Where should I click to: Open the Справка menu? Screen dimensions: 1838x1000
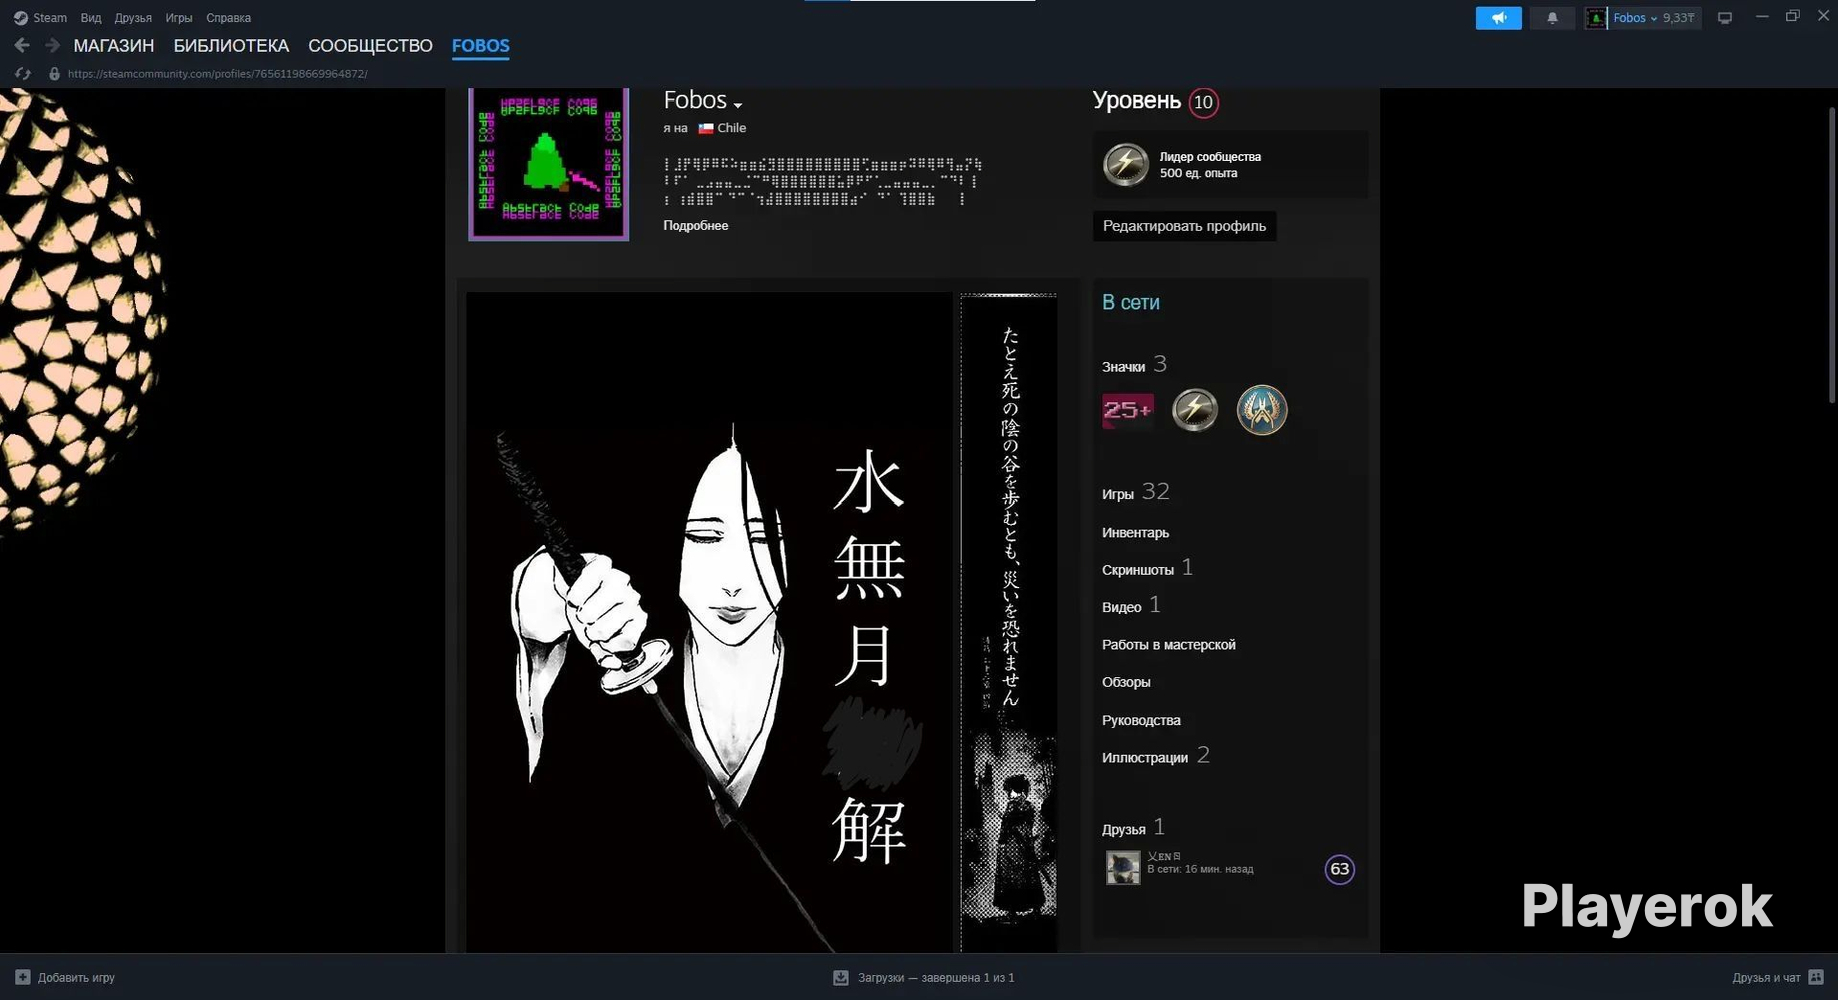(228, 18)
